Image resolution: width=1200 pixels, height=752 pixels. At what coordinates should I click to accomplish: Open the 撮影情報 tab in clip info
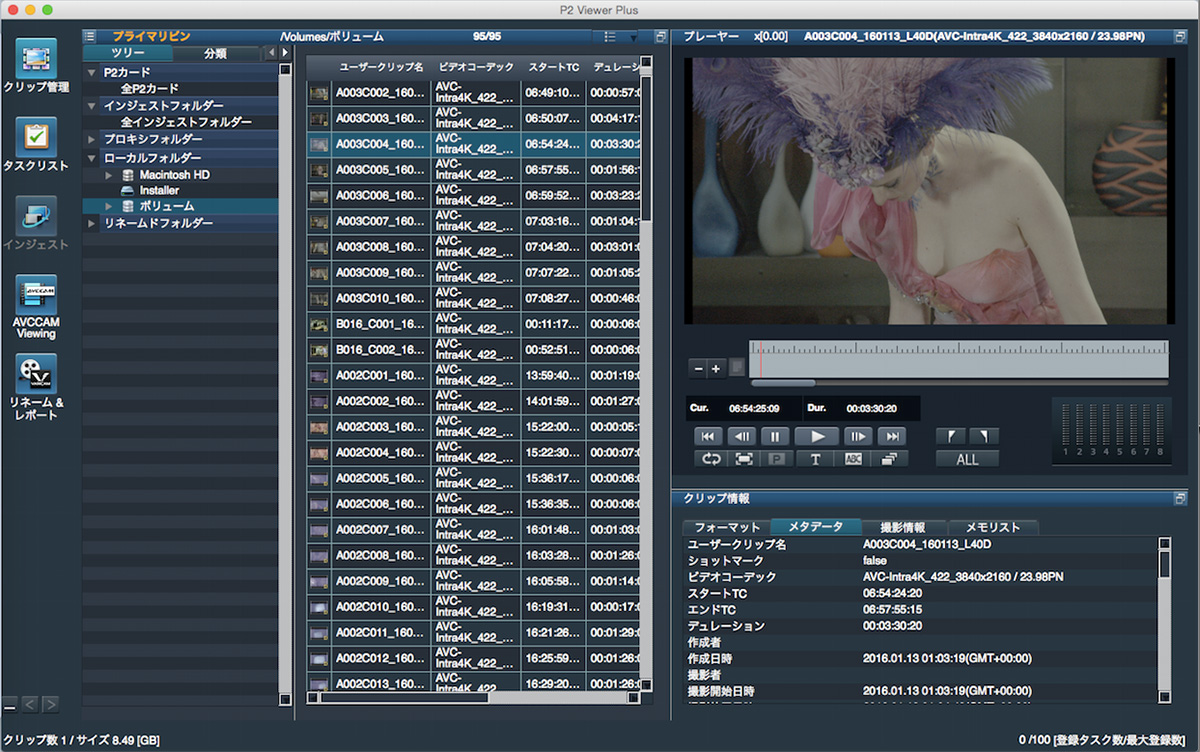(901, 527)
